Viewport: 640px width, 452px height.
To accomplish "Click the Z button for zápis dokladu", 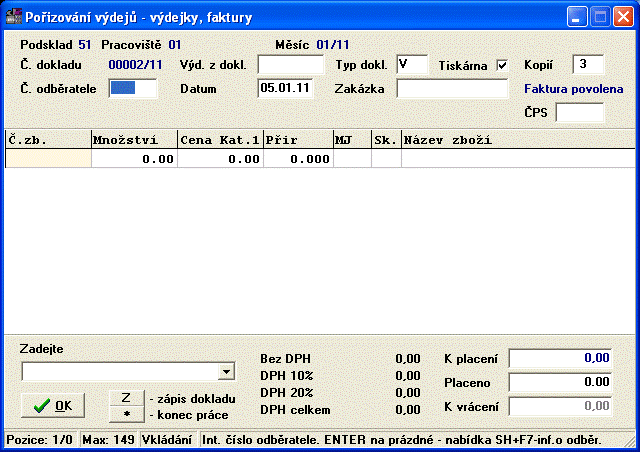I will click(x=127, y=398).
